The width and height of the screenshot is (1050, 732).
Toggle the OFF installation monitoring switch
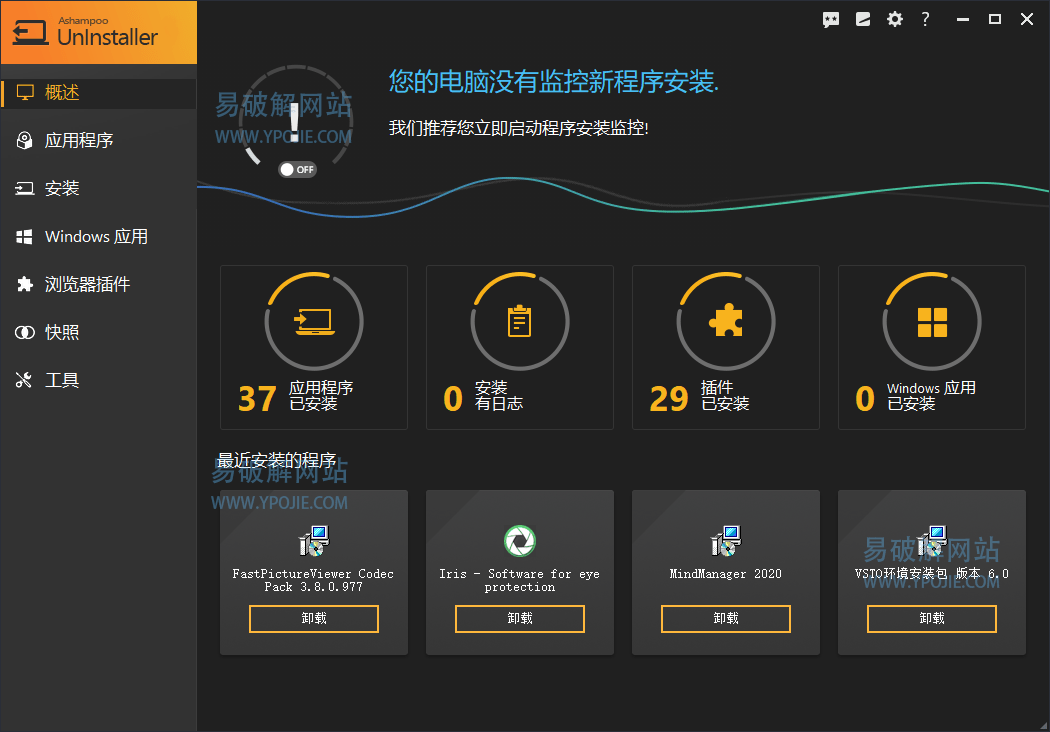(297, 169)
